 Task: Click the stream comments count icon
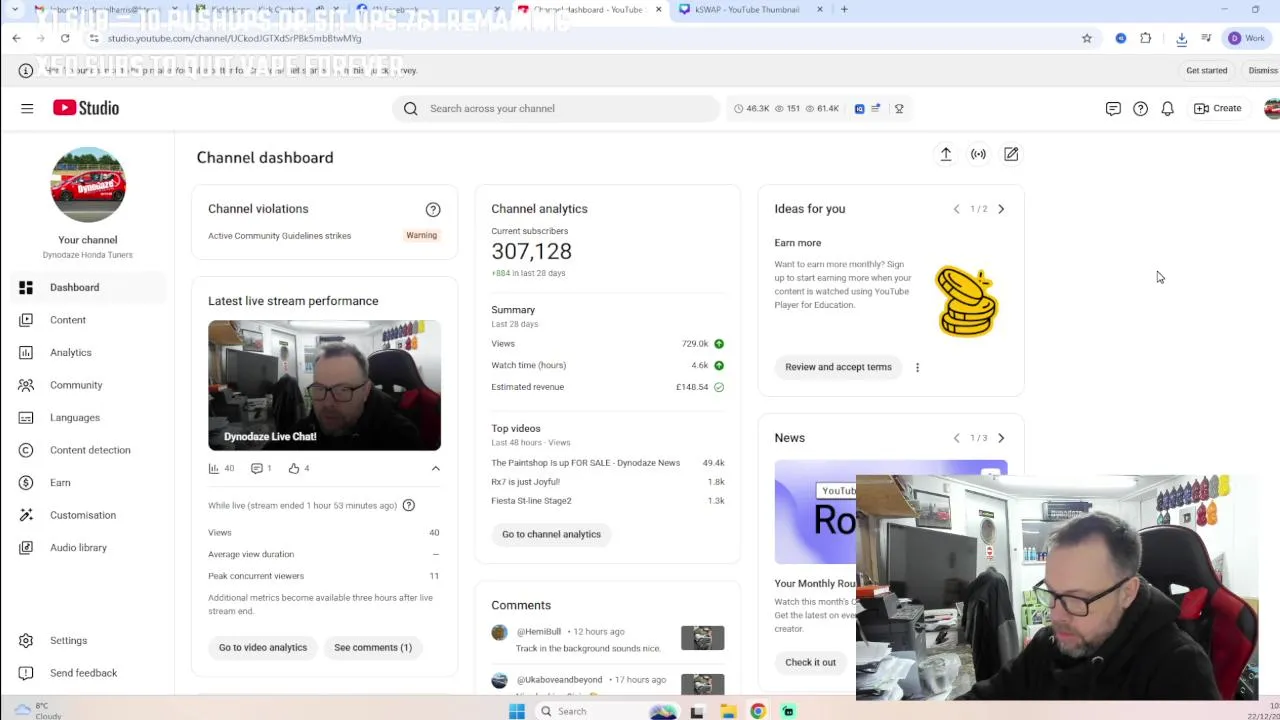click(256, 468)
